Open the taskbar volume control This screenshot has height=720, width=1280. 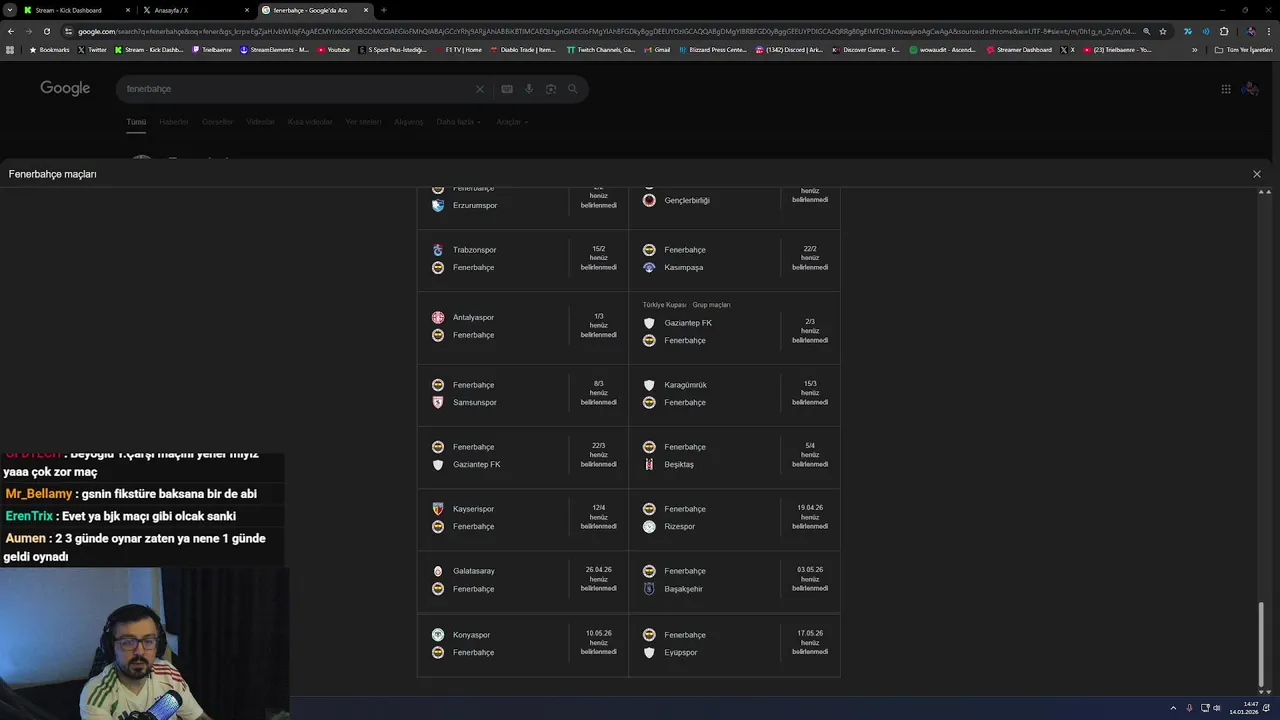[1217, 708]
